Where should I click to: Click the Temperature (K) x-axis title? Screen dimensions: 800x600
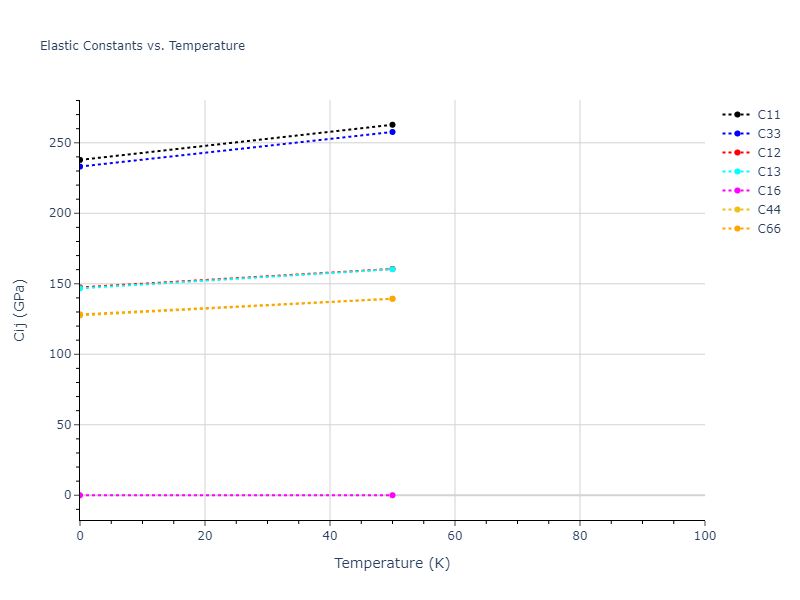tap(392, 564)
